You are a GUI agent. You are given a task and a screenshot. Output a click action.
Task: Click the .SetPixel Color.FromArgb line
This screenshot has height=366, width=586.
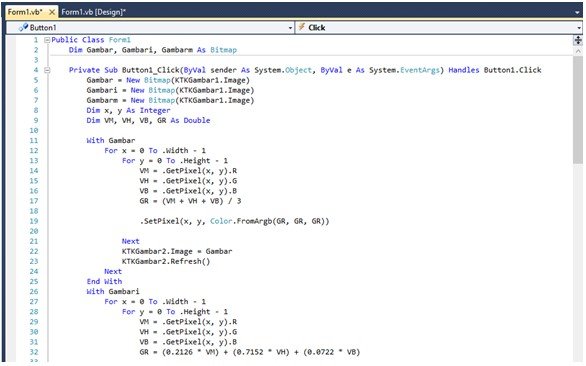(x=234, y=221)
